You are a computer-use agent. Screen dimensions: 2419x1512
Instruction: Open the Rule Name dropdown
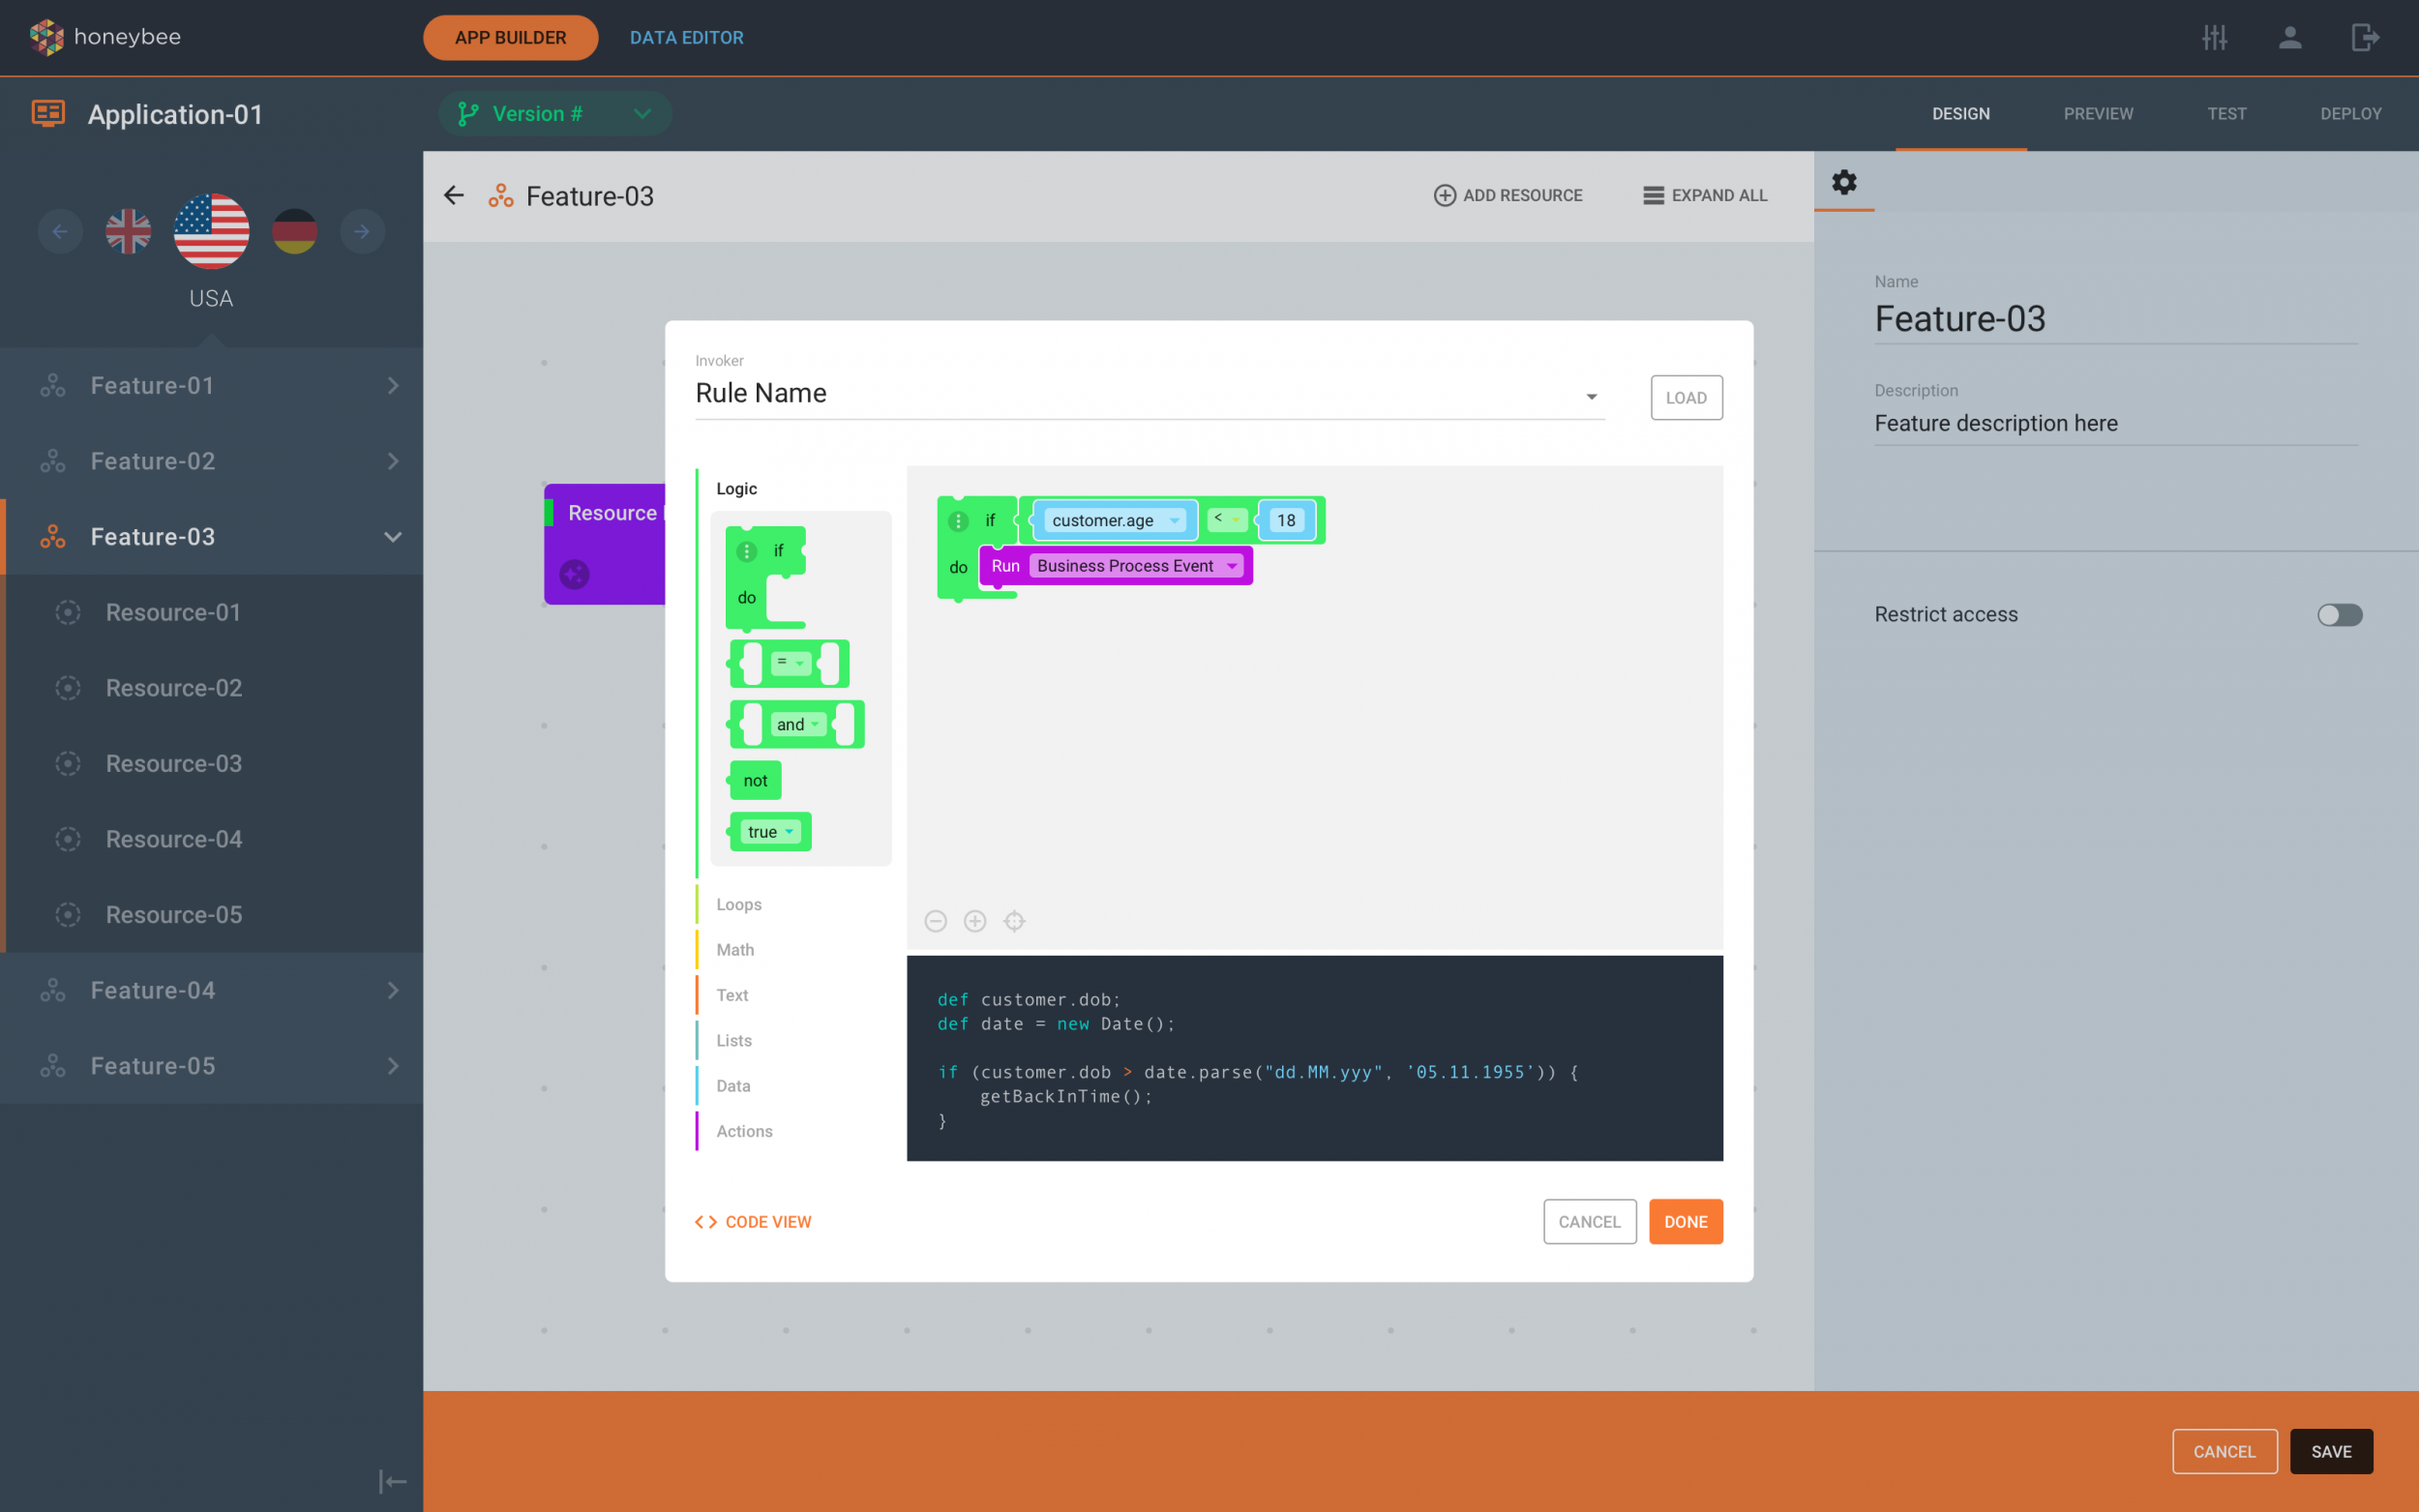point(1591,396)
